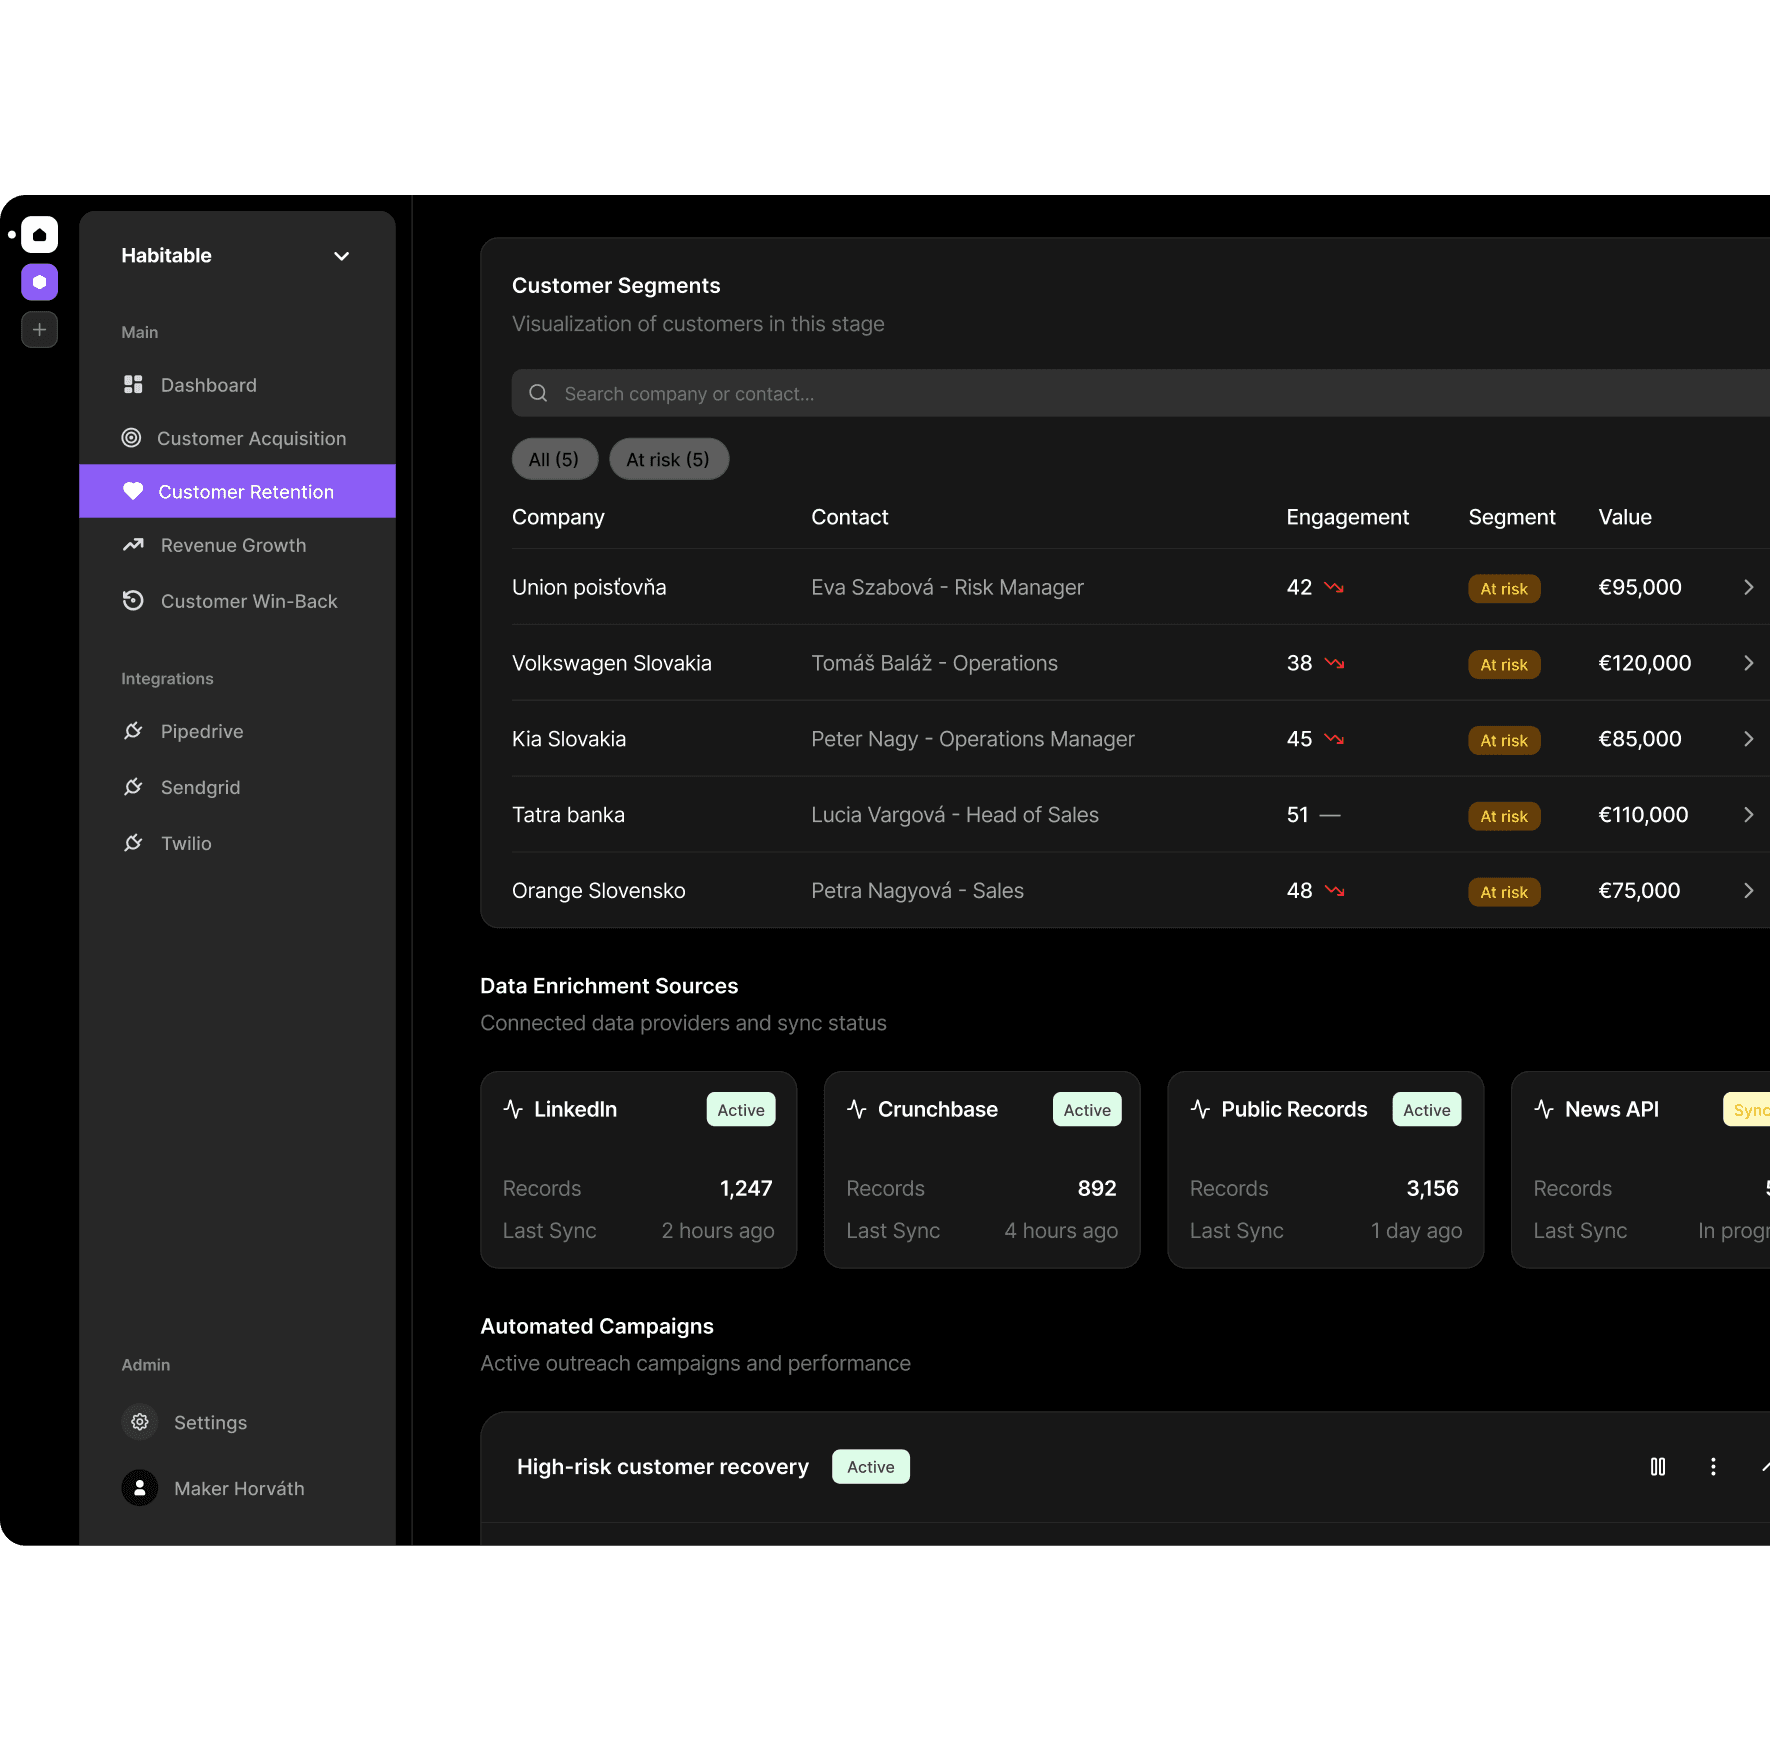The height and width of the screenshot is (1740, 1770).
Task: Open Settings in Admin section
Action: tap(210, 1422)
